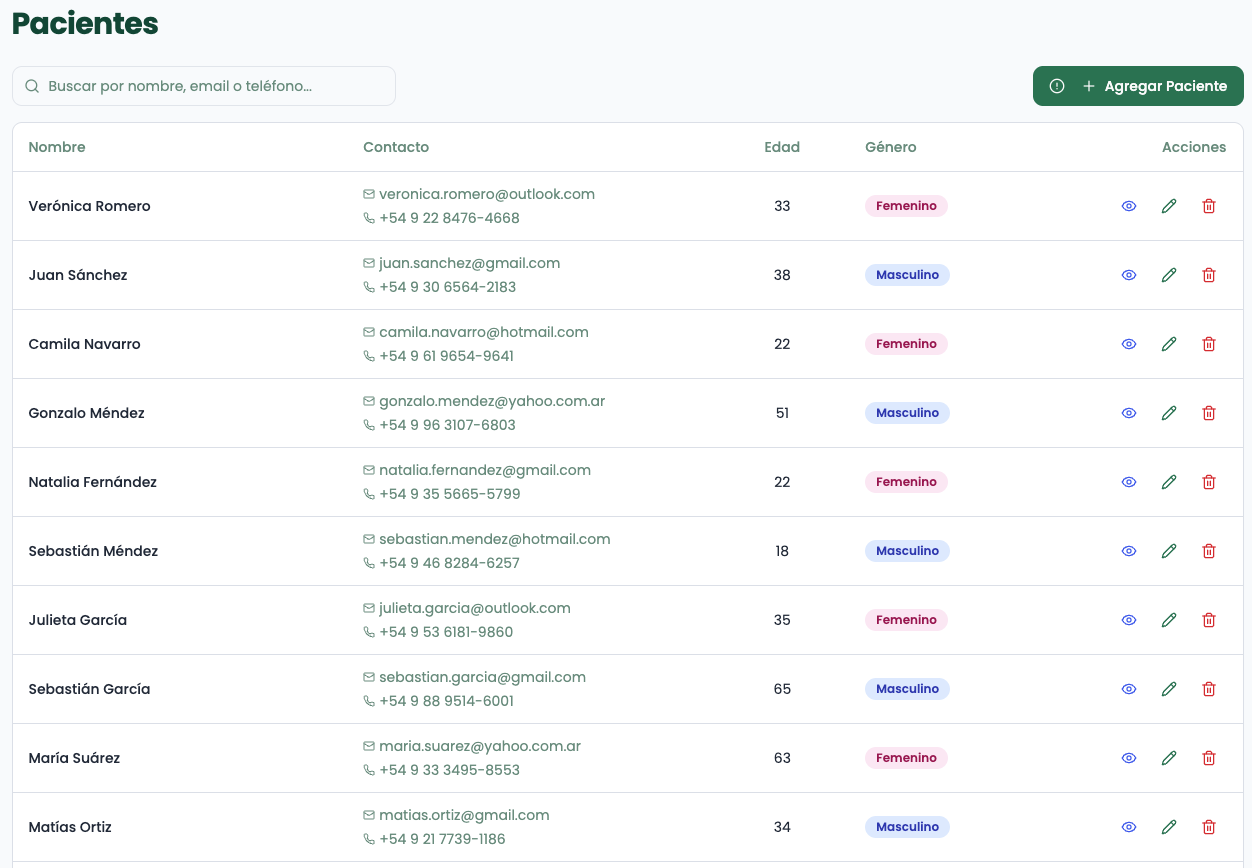
Task: Select the name Gonzalo Méndez
Action: pos(87,413)
